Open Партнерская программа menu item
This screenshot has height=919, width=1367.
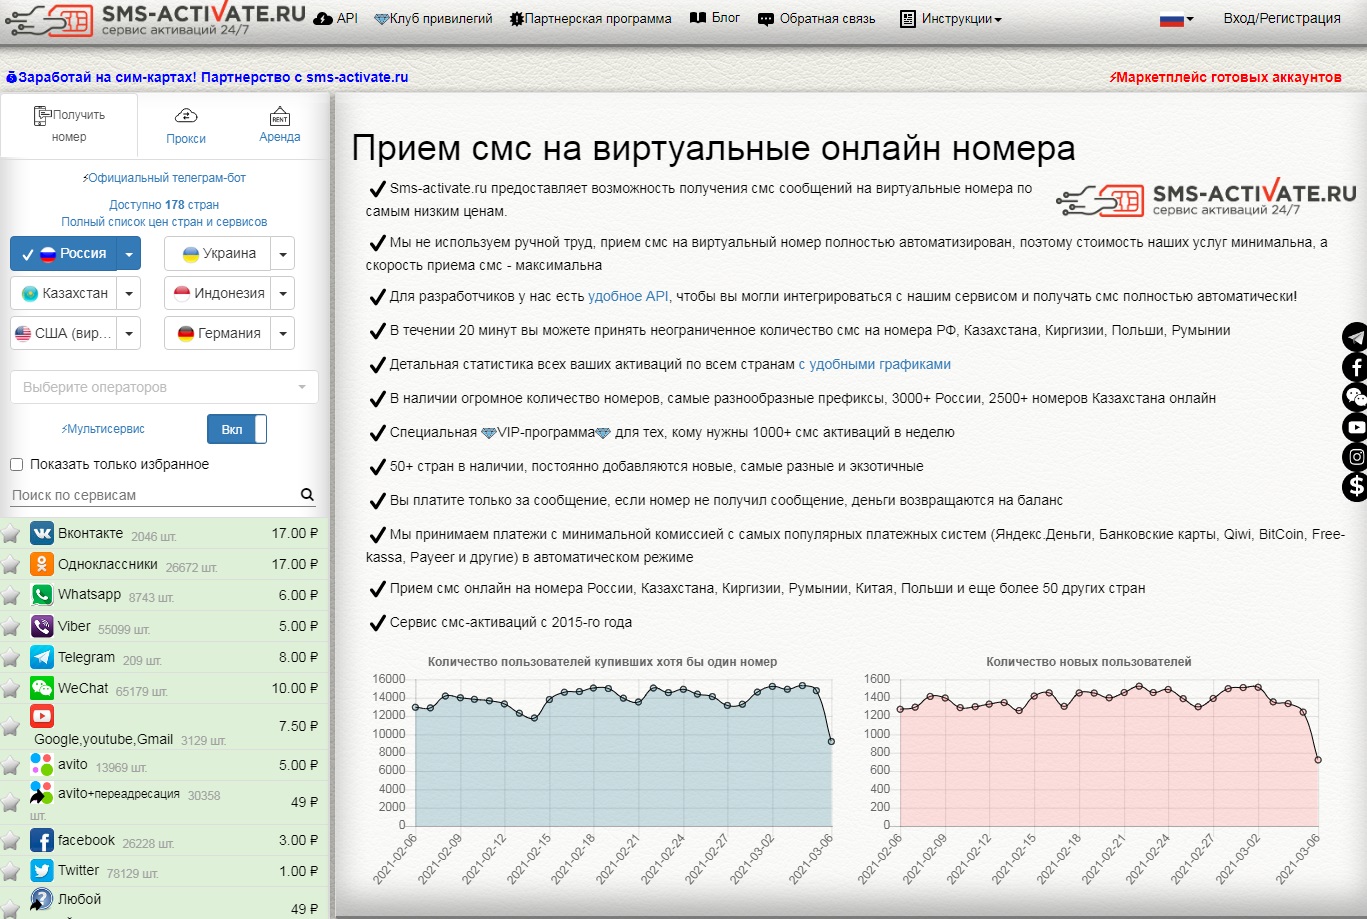click(590, 19)
